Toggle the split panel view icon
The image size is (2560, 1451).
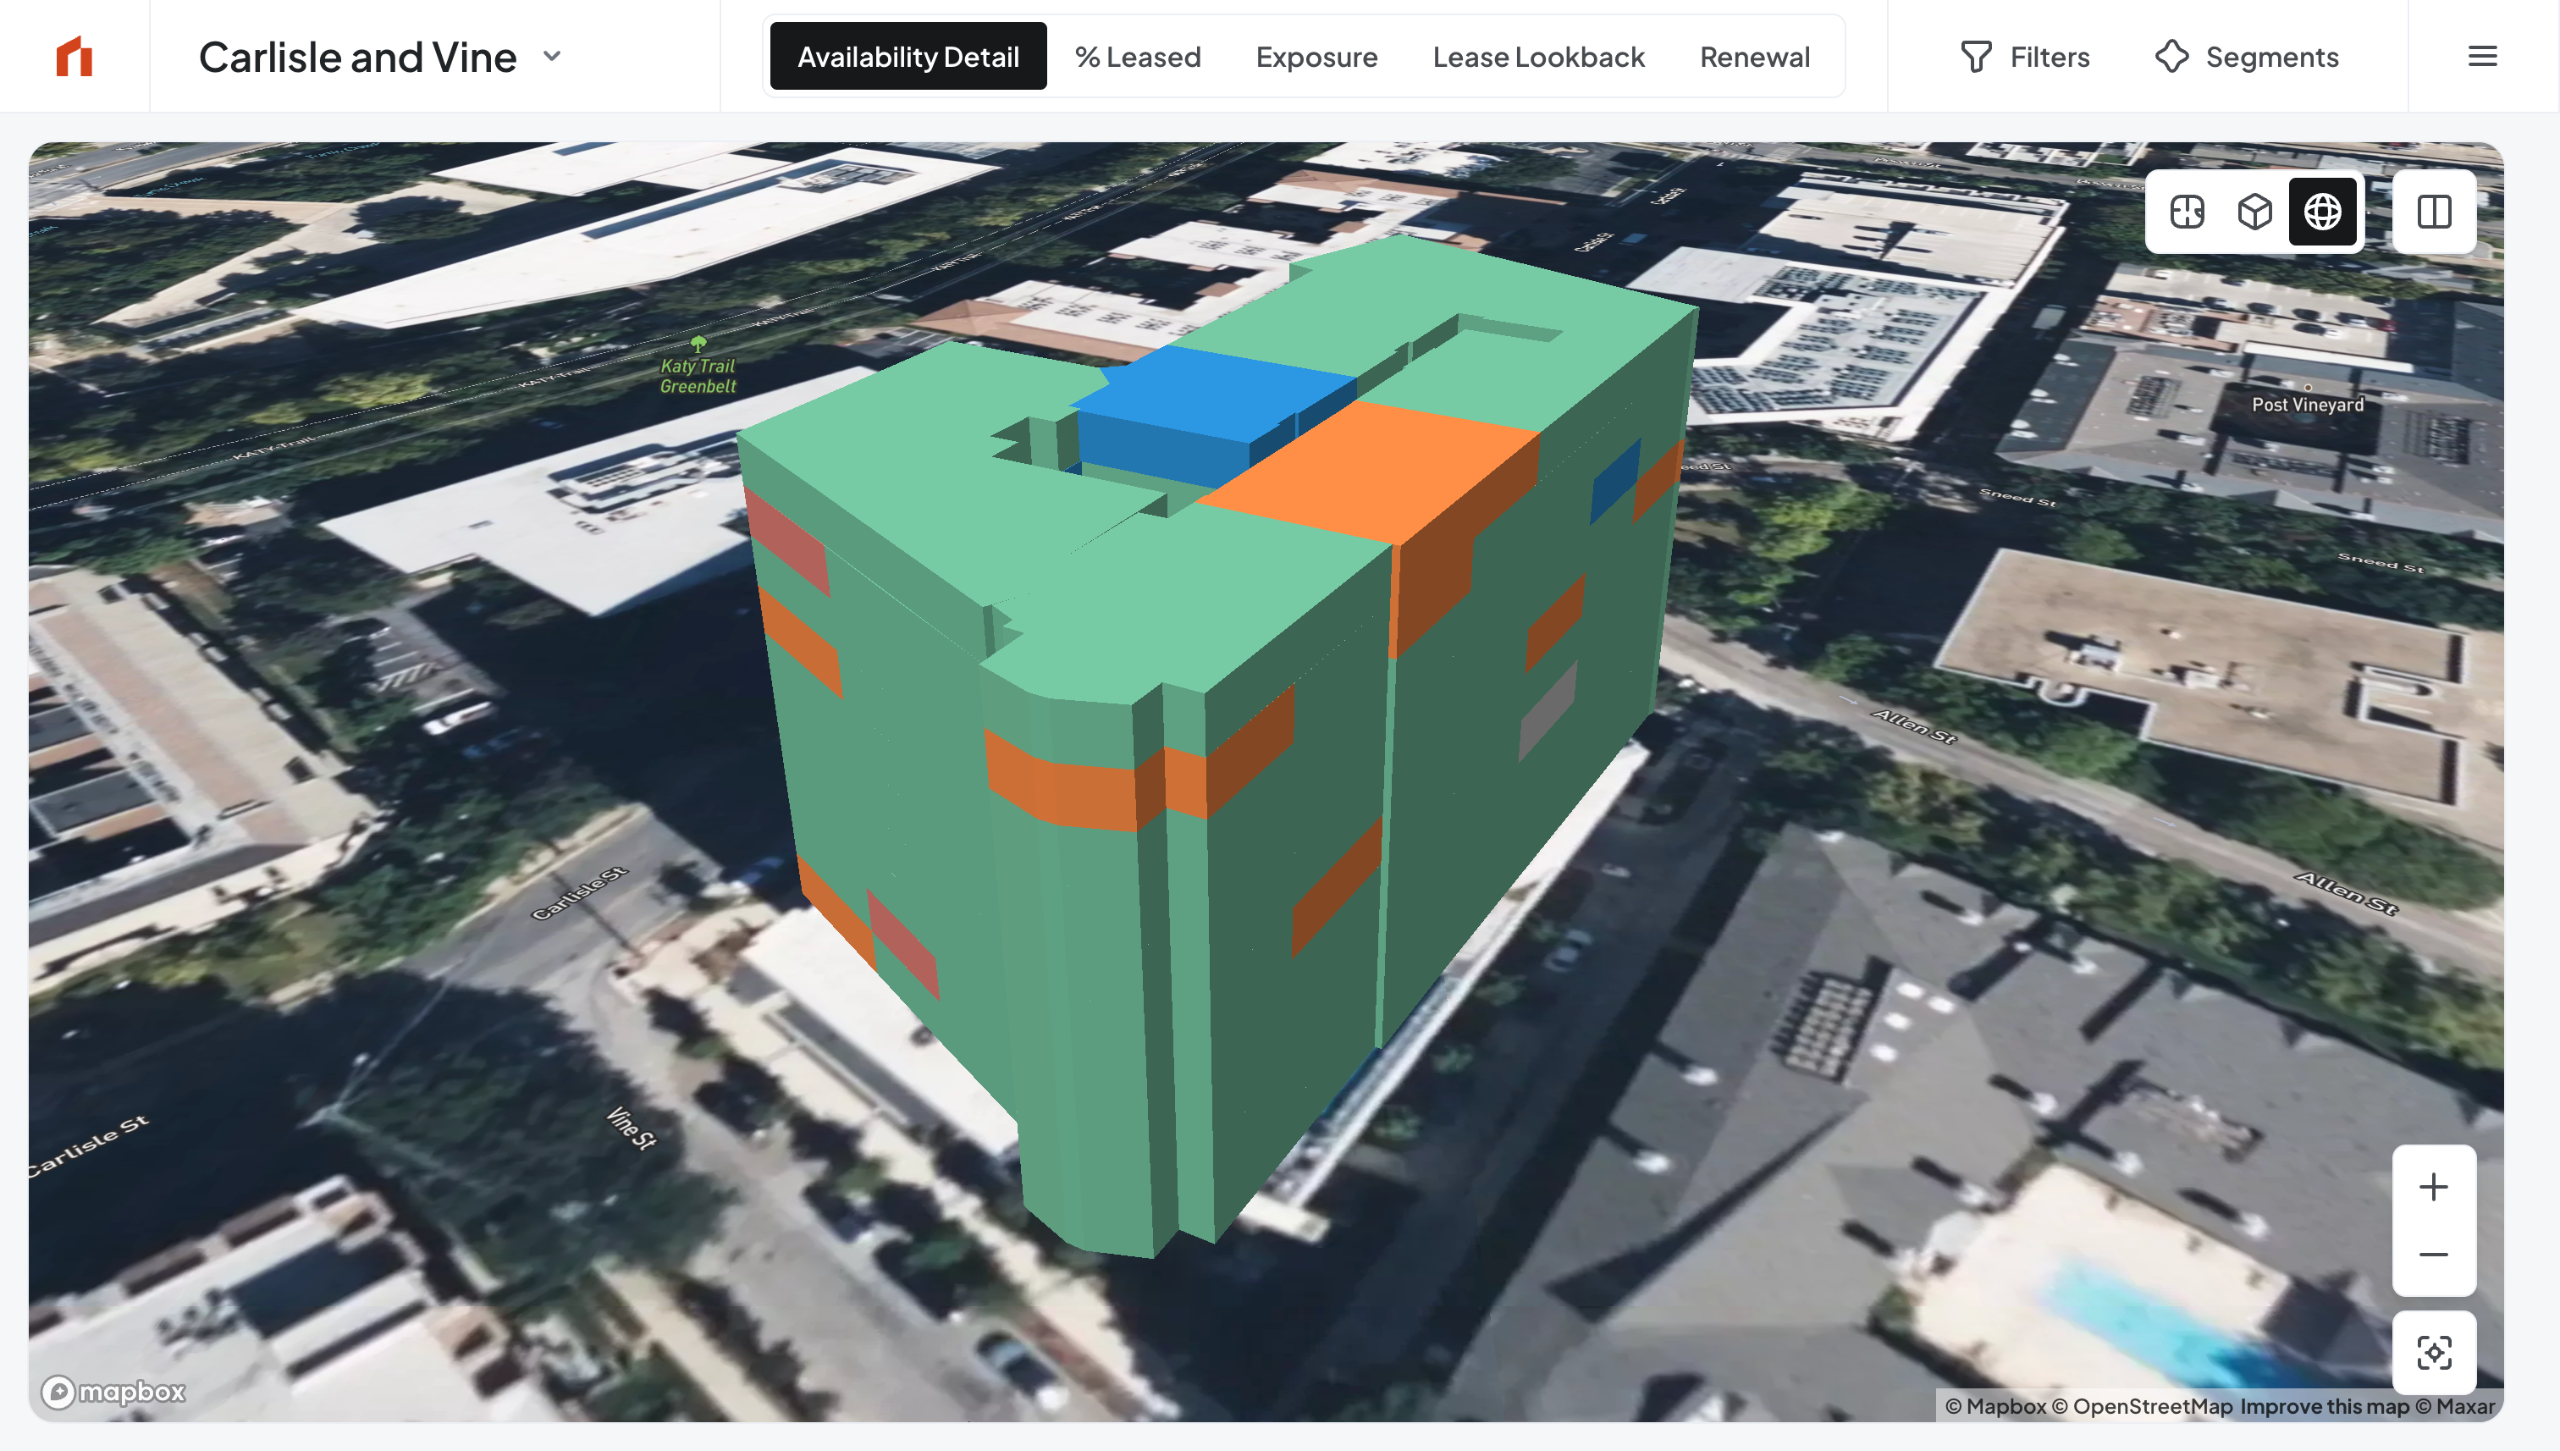tap(2434, 212)
